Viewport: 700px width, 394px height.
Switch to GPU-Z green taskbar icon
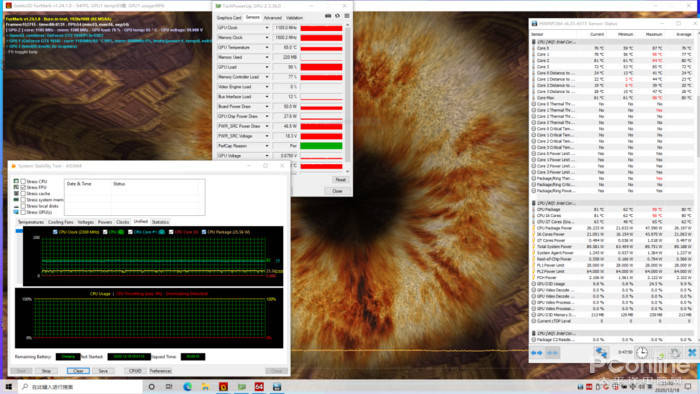[x=242, y=387]
